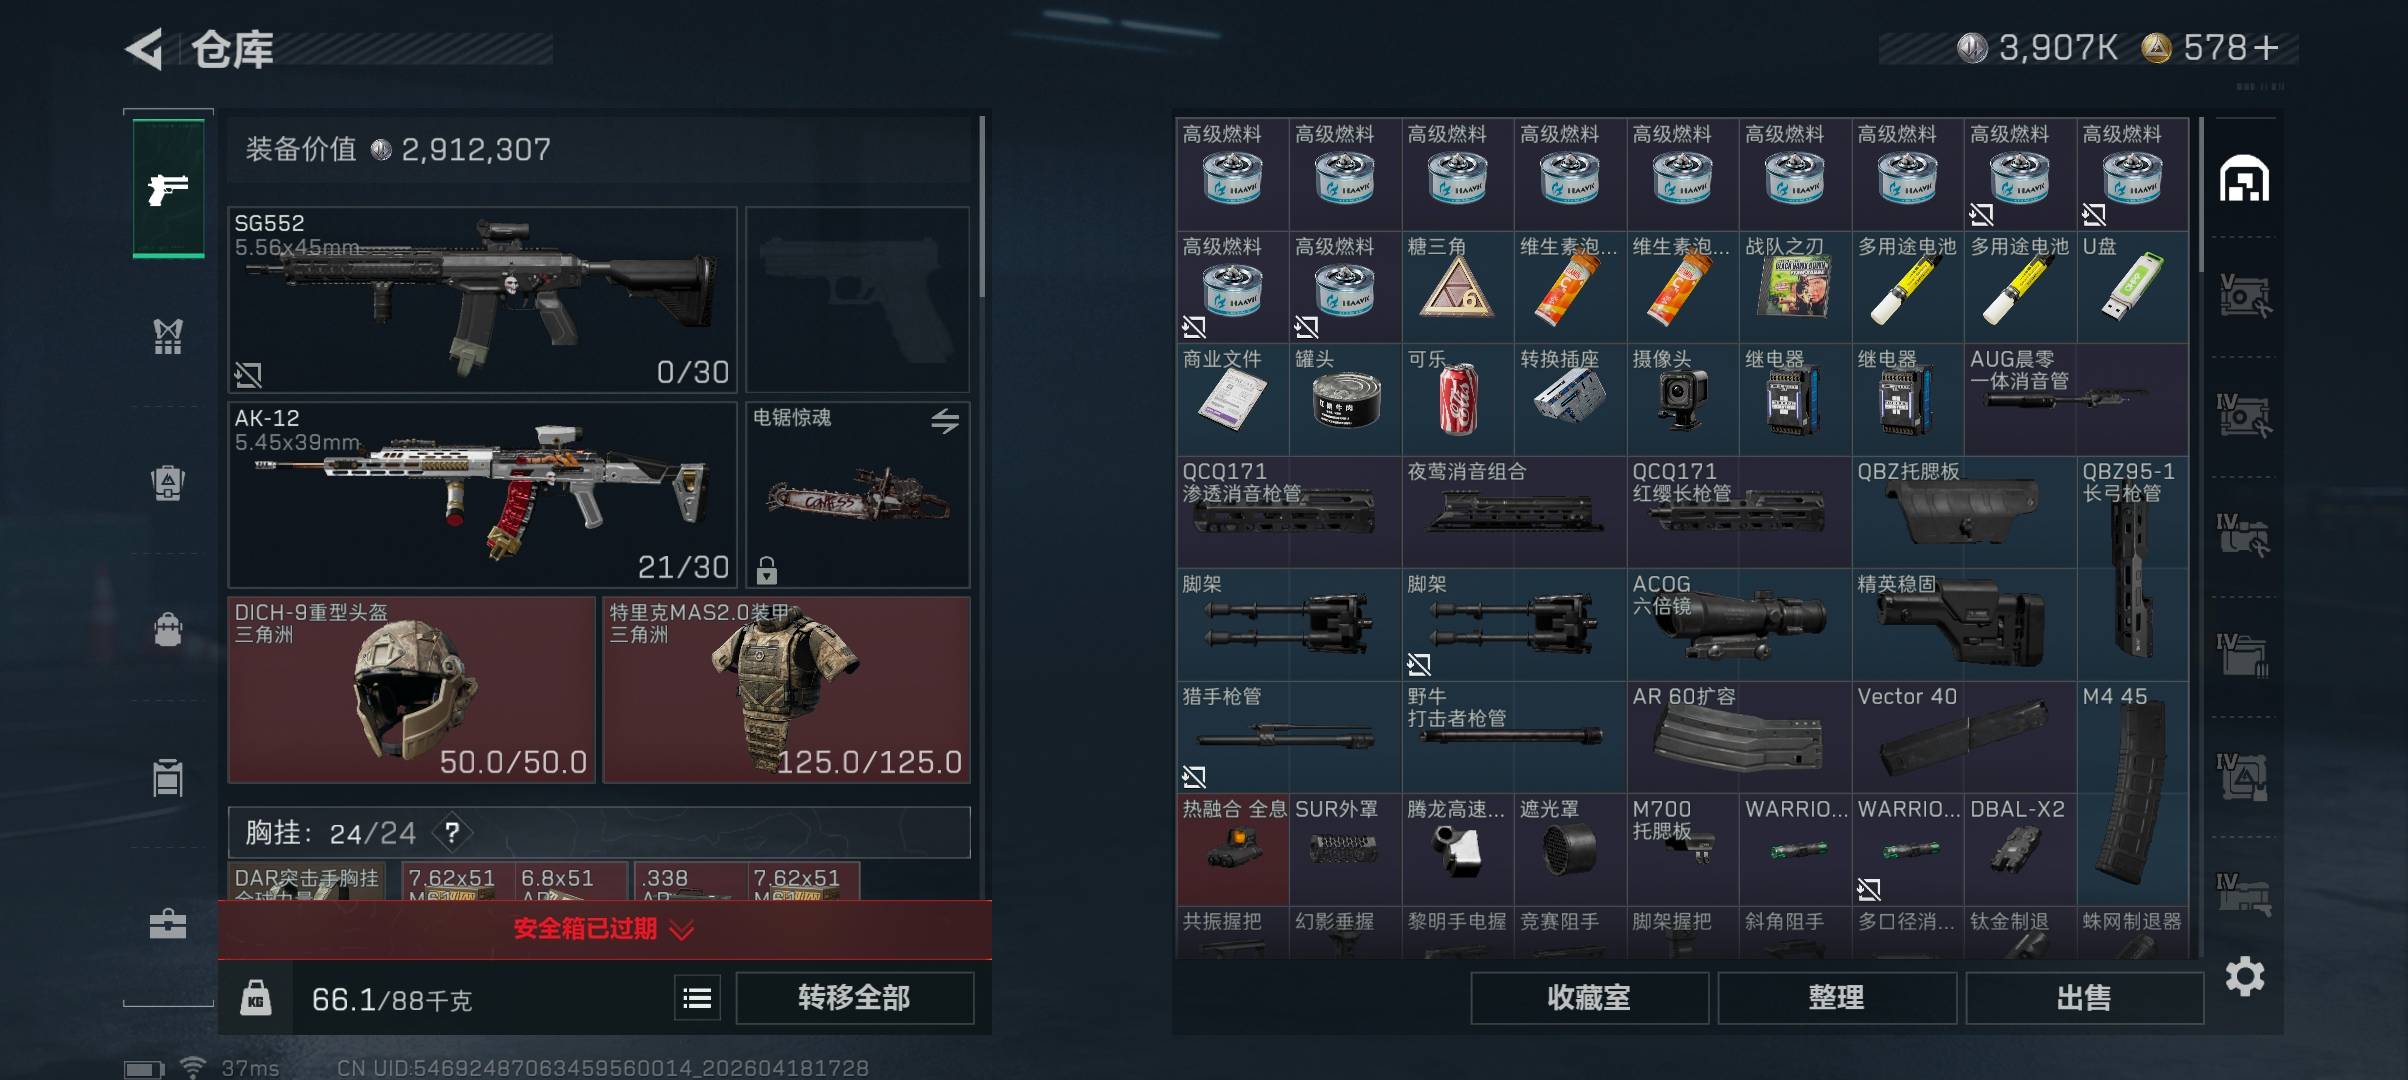2408x1080 pixels.
Task: Open the item list view icon
Action: coord(697,997)
